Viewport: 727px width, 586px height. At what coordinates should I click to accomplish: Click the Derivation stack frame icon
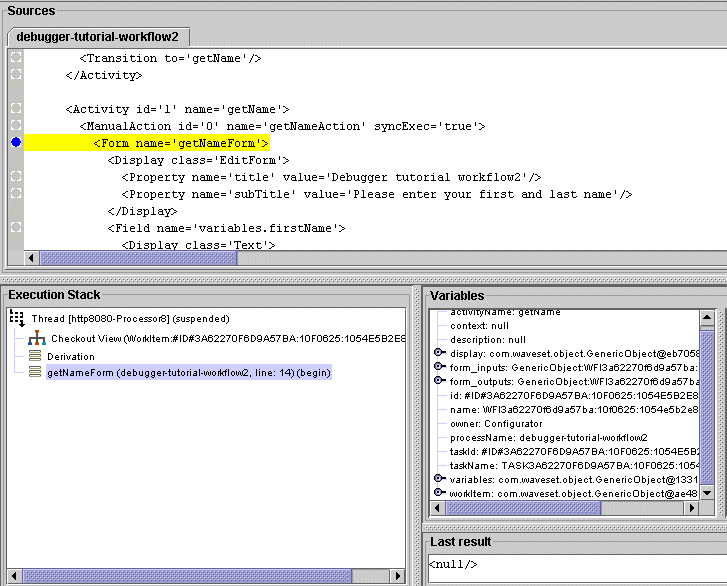click(x=35, y=356)
